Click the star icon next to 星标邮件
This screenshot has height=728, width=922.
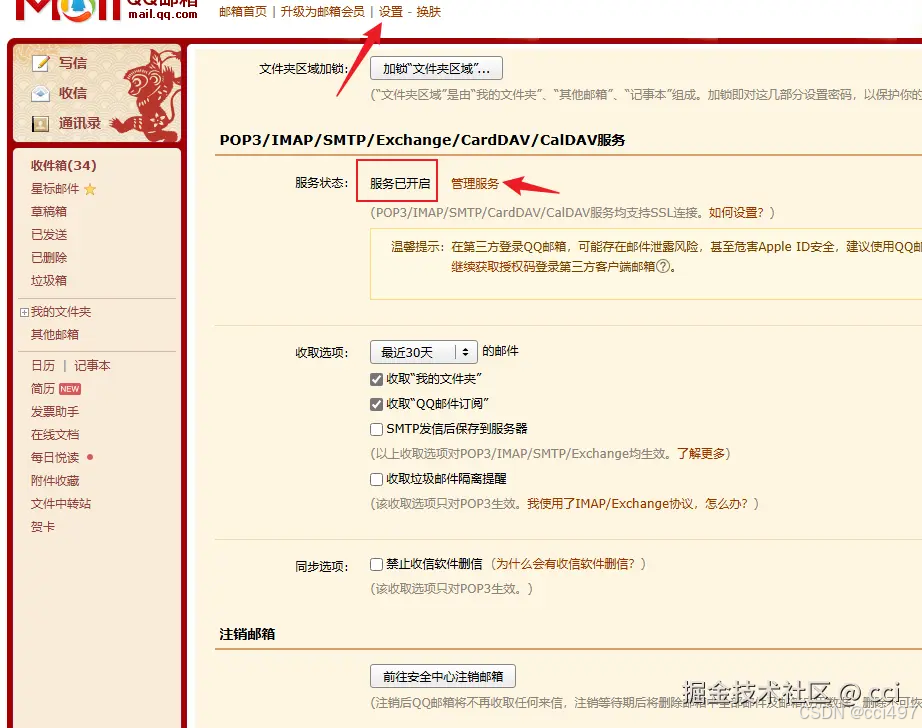tap(90, 189)
